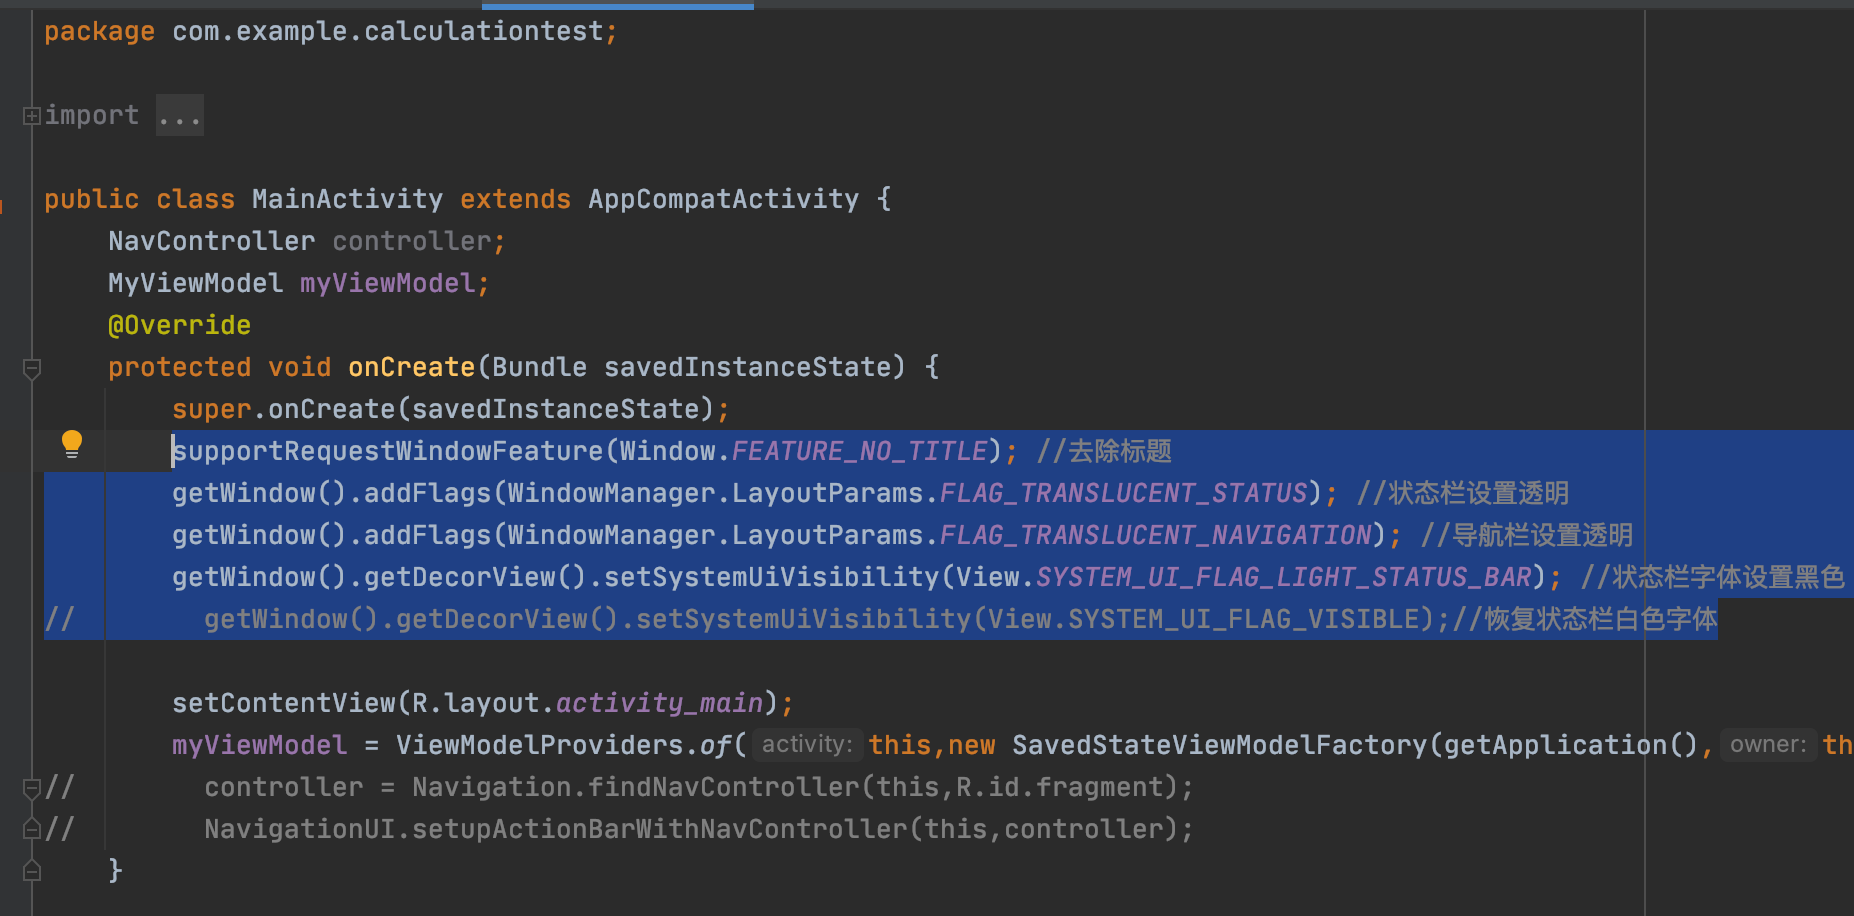
Task: Click supportRequestWindowFeature method call
Action: tap(388, 451)
